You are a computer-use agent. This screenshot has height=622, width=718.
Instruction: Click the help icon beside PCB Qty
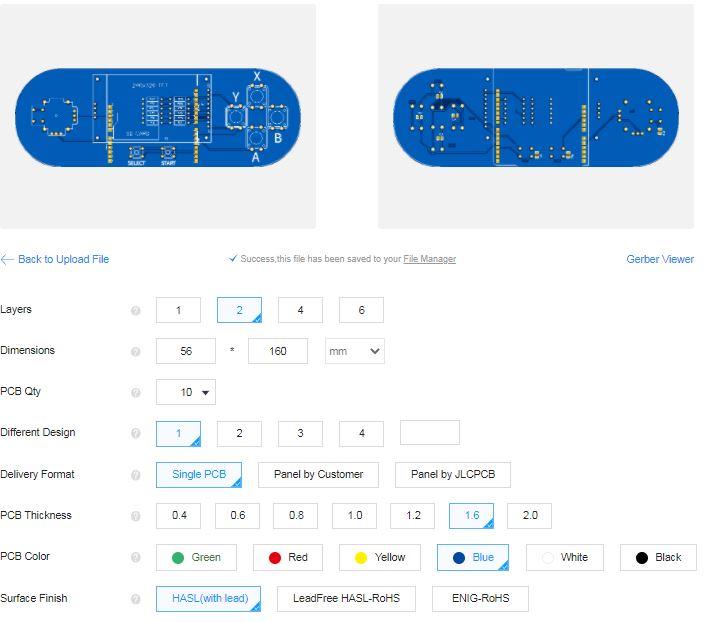(136, 393)
